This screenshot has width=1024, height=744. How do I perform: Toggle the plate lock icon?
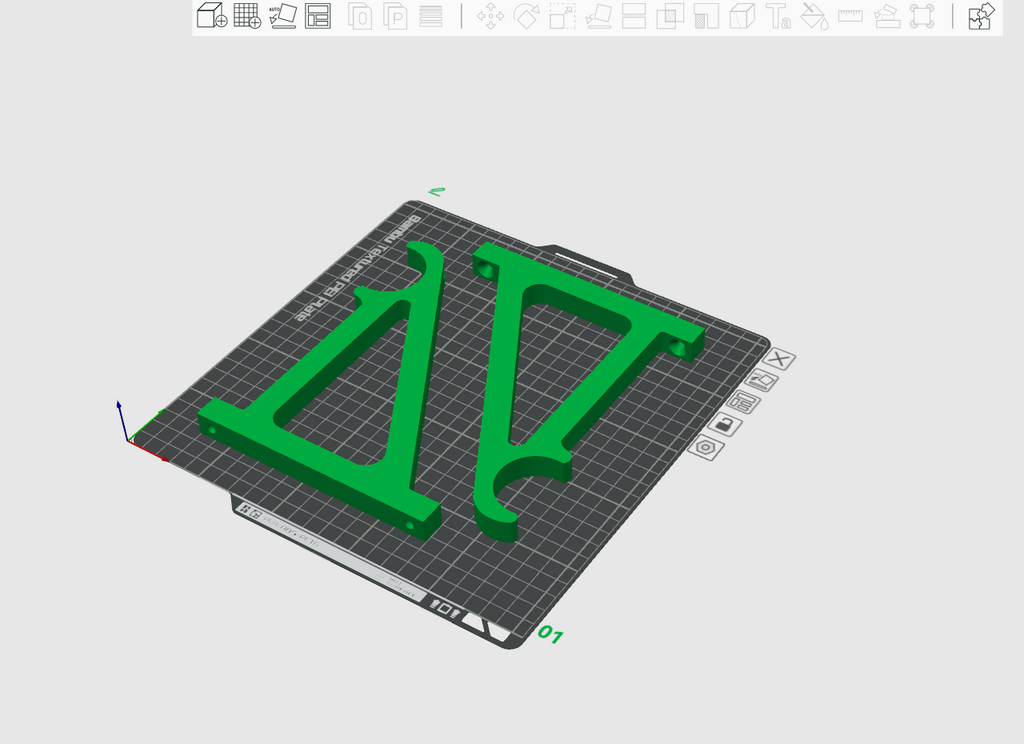coord(725,425)
